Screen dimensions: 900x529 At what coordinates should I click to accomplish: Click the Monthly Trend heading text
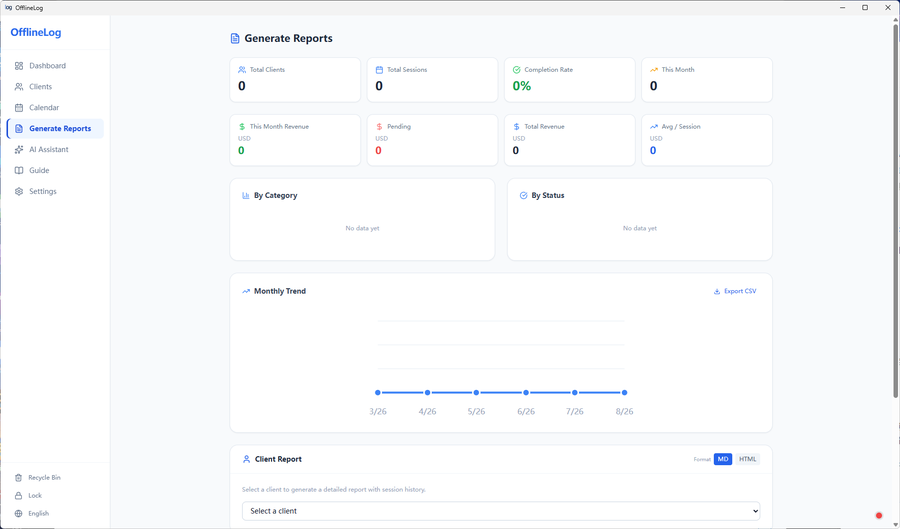pos(280,291)
